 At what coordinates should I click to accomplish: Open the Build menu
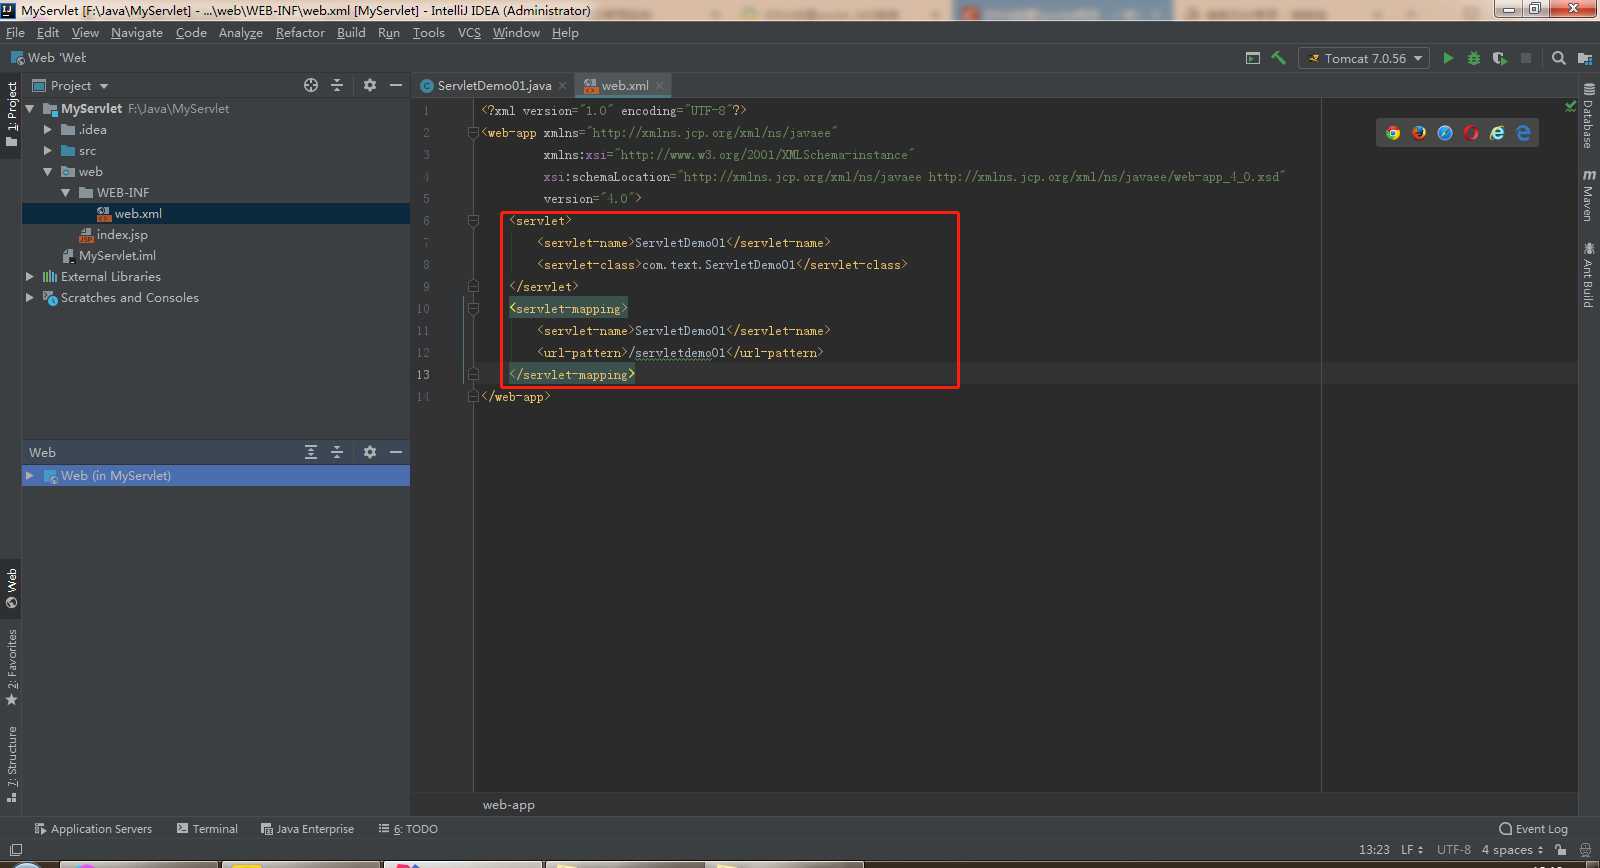351,33
